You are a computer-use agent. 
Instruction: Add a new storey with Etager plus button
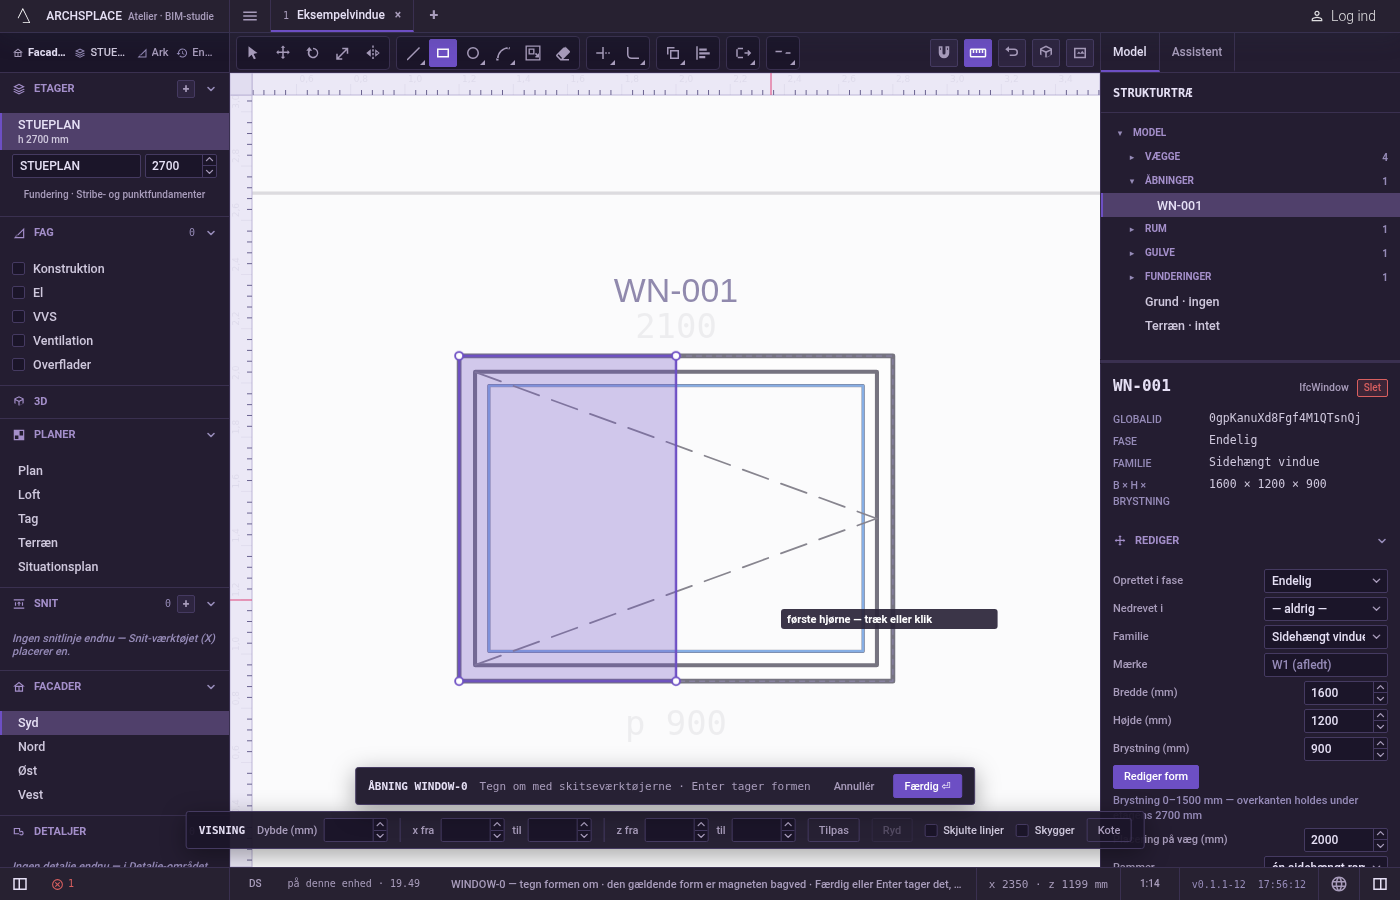click(x=186, y=89)
